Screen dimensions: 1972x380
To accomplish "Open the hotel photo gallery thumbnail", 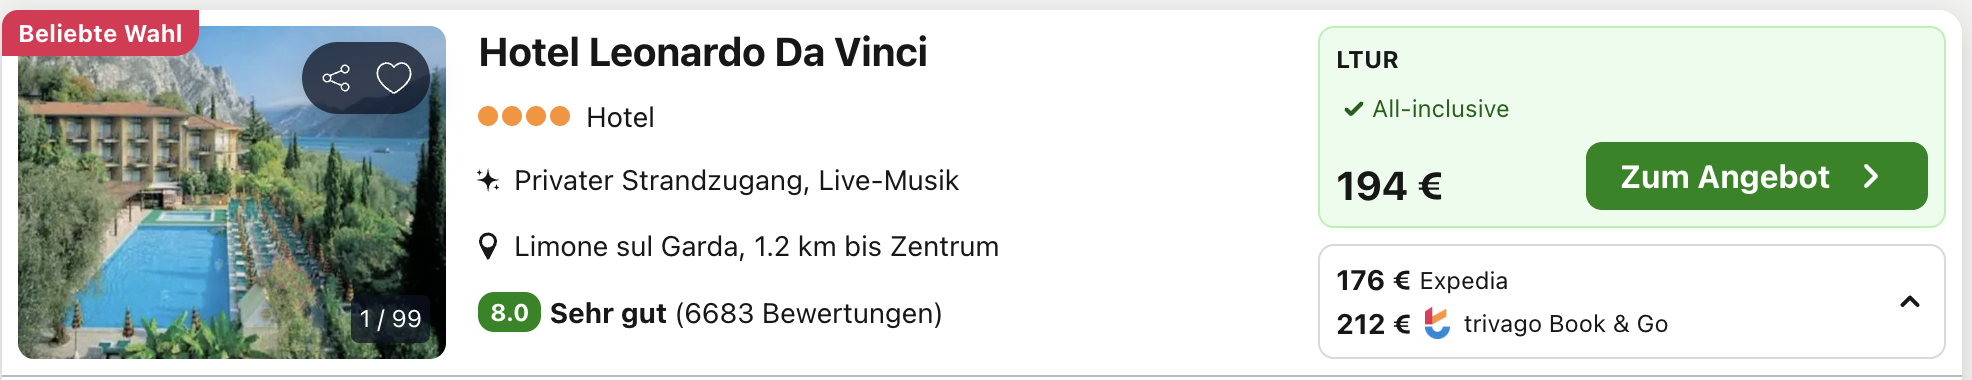I will coord(232,192).
